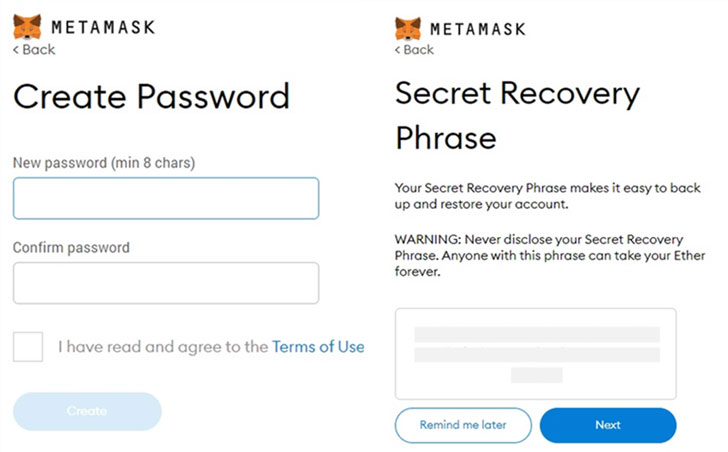Go Back from the Secret Recovery Phrase screen
This screenshot has width=728, height=452.
pyautogui.click(x=414, y=50)
